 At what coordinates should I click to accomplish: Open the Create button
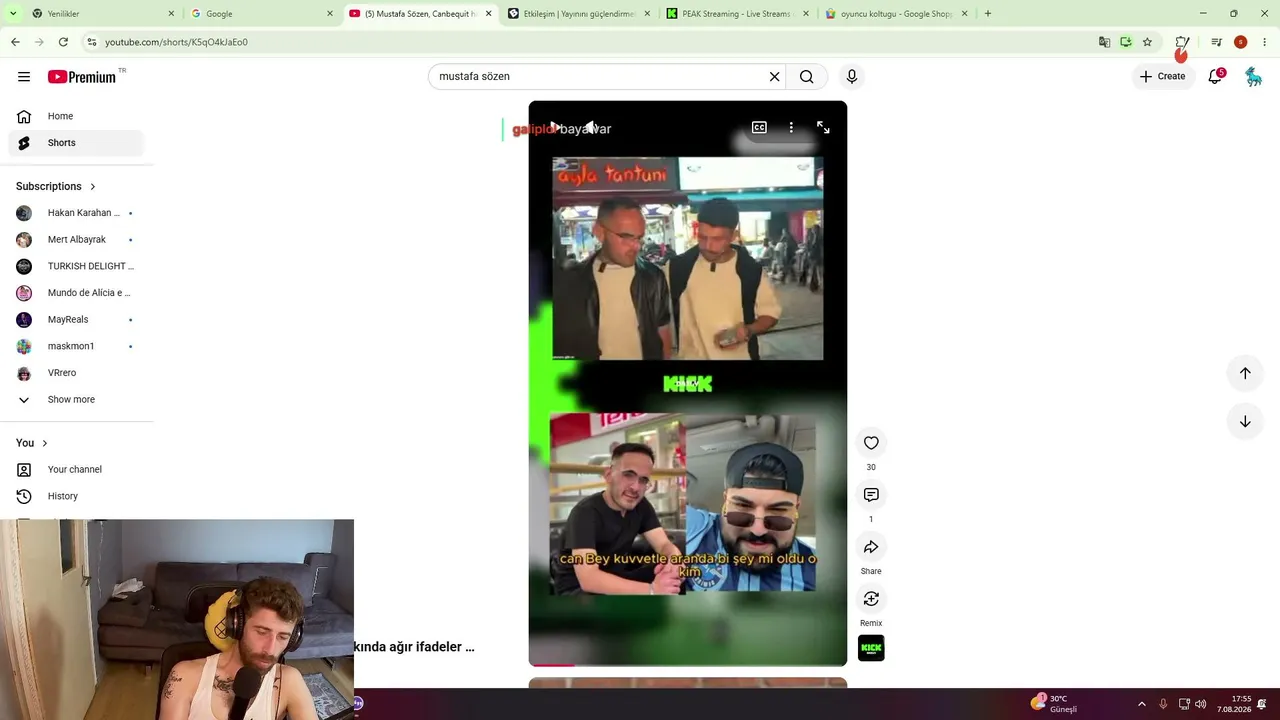(x=1162, y=77)
